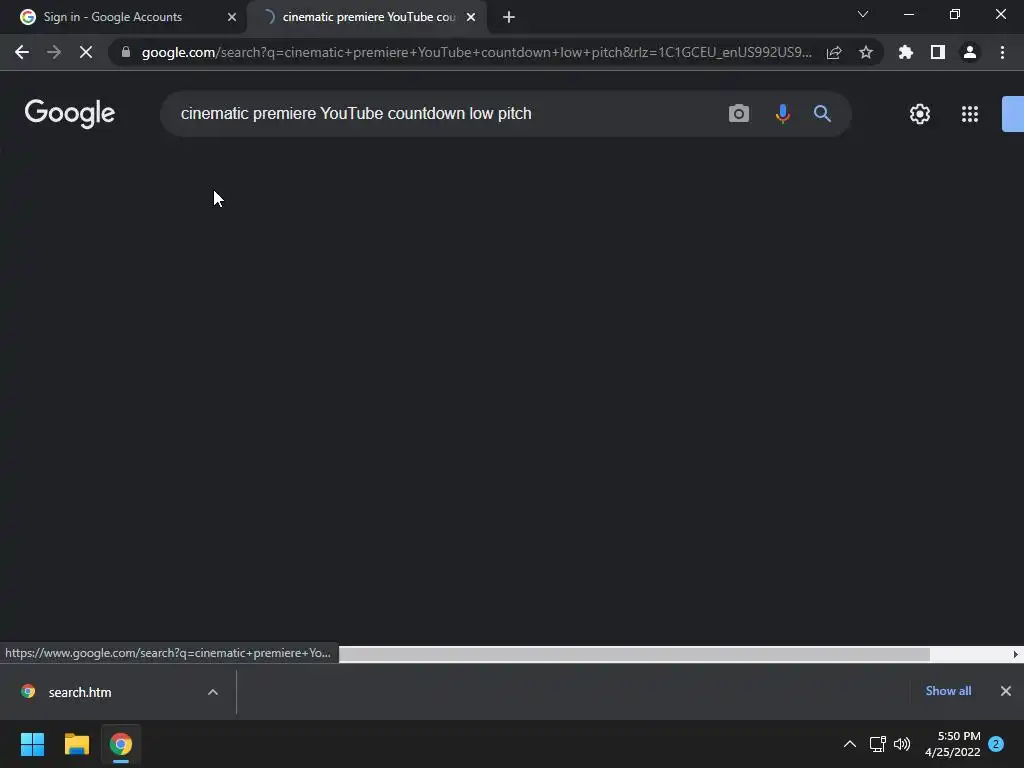Close the downloads bar
1024x768 pixels.
pos(1006,691)
